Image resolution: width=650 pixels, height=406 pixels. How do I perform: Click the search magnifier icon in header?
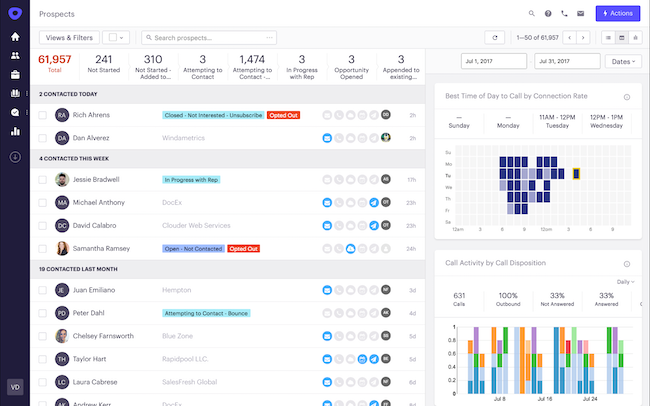pos(531,13)
